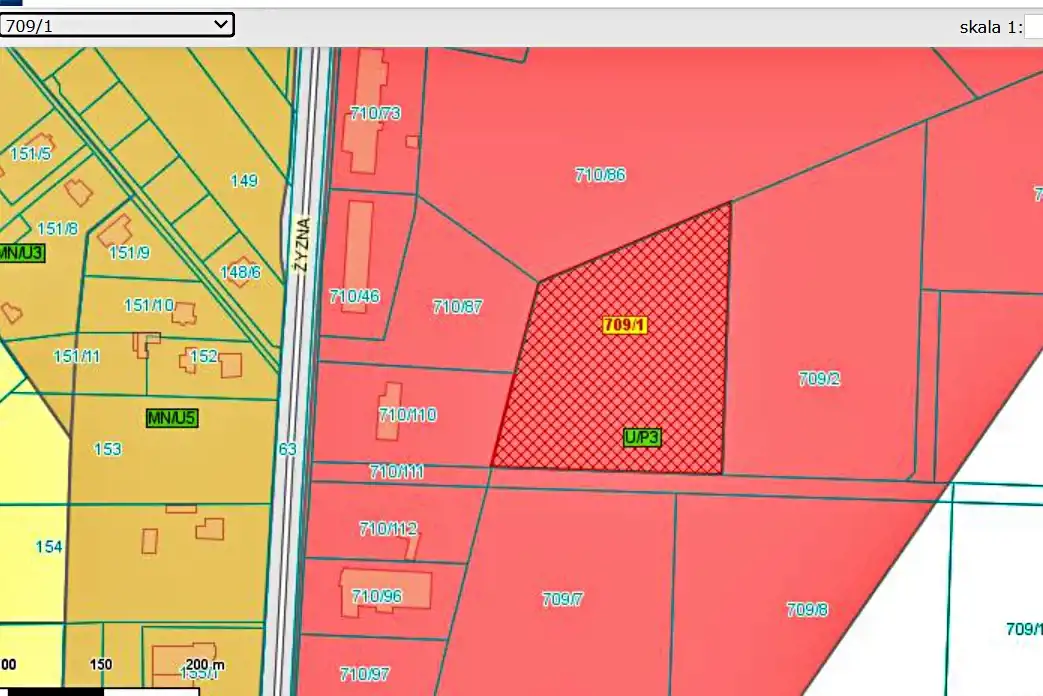Image resolution: width=1043 pixels, height=696 pixels.
Task: Select the building on parcel 710/96
Action: pos(385,588)
